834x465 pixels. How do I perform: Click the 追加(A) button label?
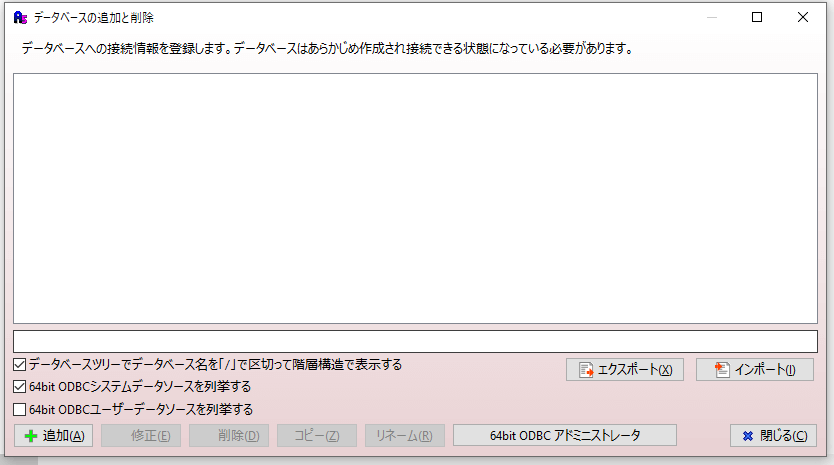(x=64, y=436)
